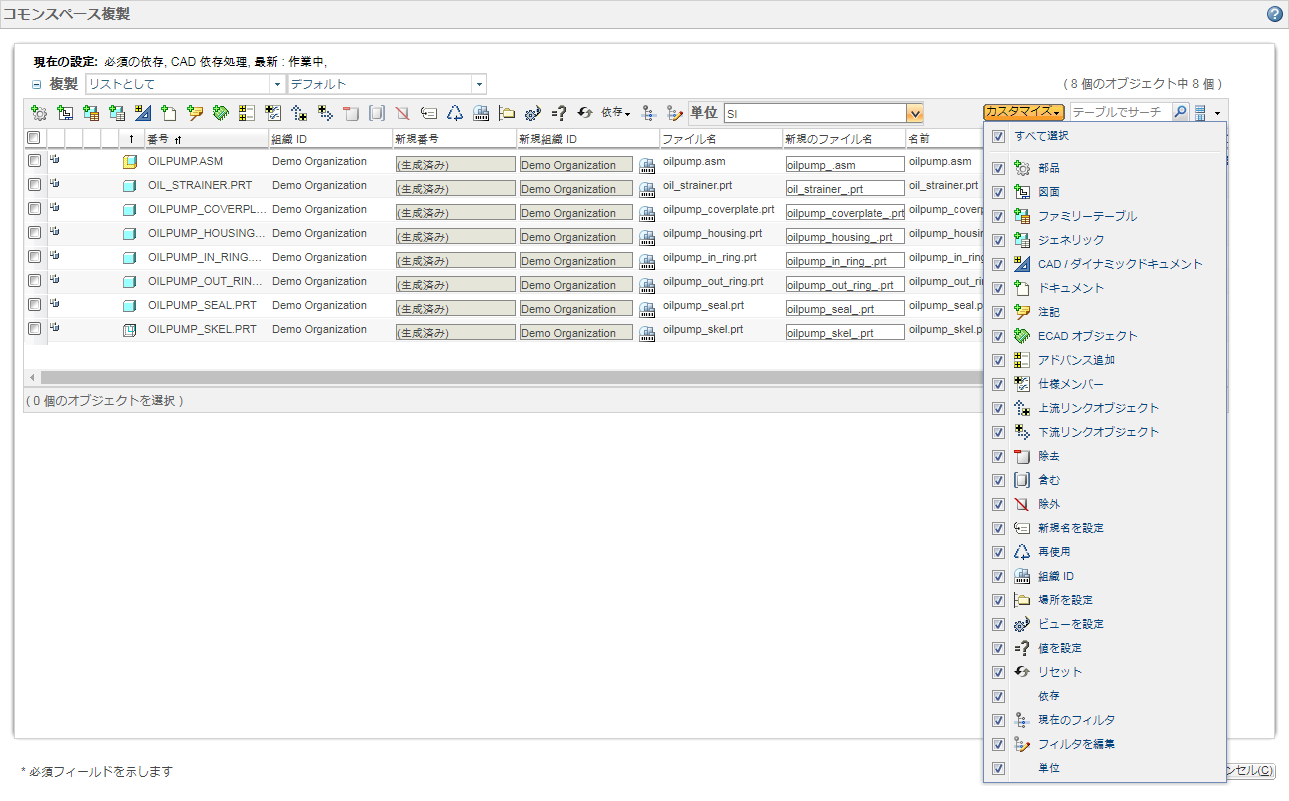Uncheck the ドキュメント option in customize menu
This screenshot has height=801, width=1289.
[998, 288]
